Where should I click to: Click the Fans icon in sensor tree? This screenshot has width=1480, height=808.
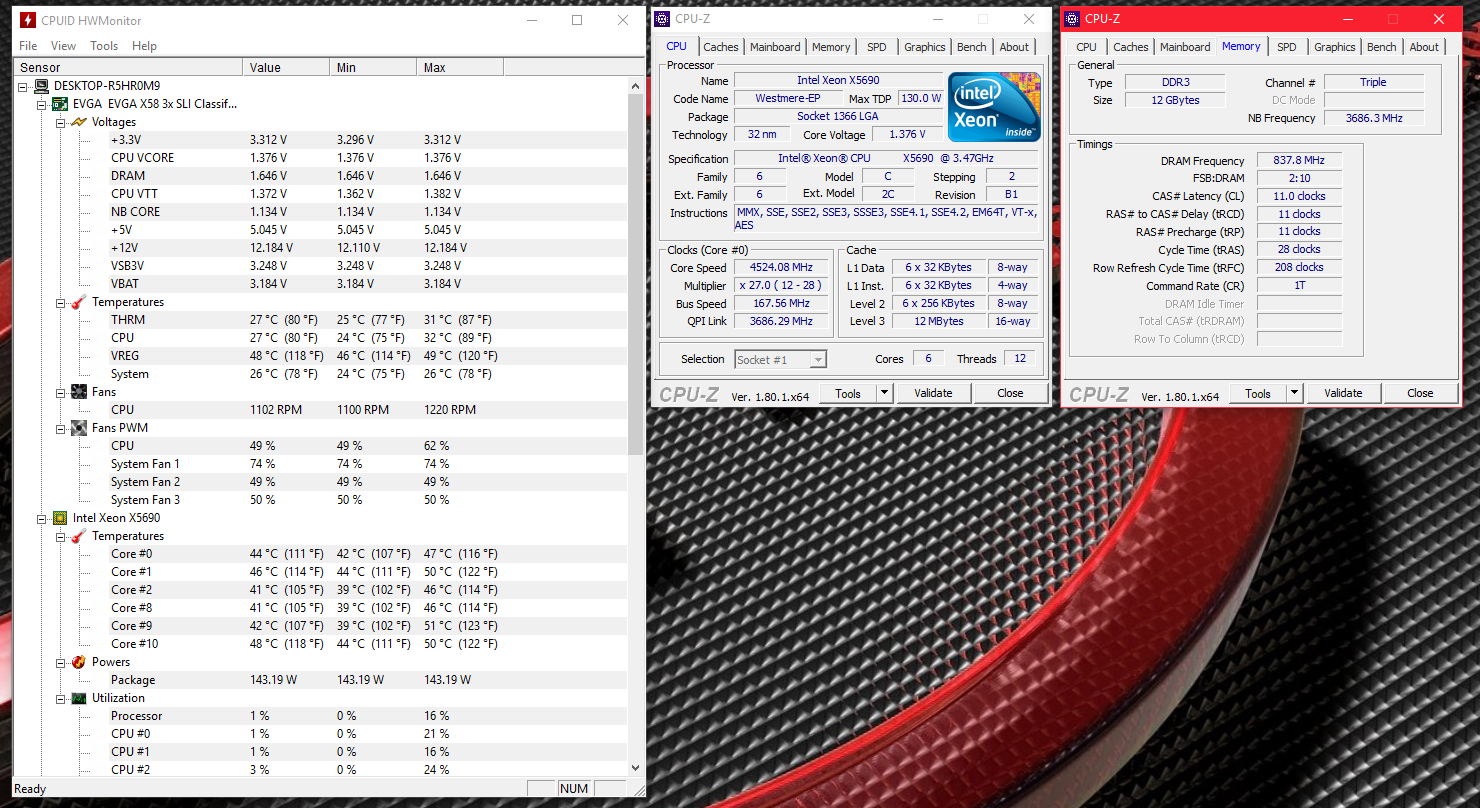tap(79, 392)
